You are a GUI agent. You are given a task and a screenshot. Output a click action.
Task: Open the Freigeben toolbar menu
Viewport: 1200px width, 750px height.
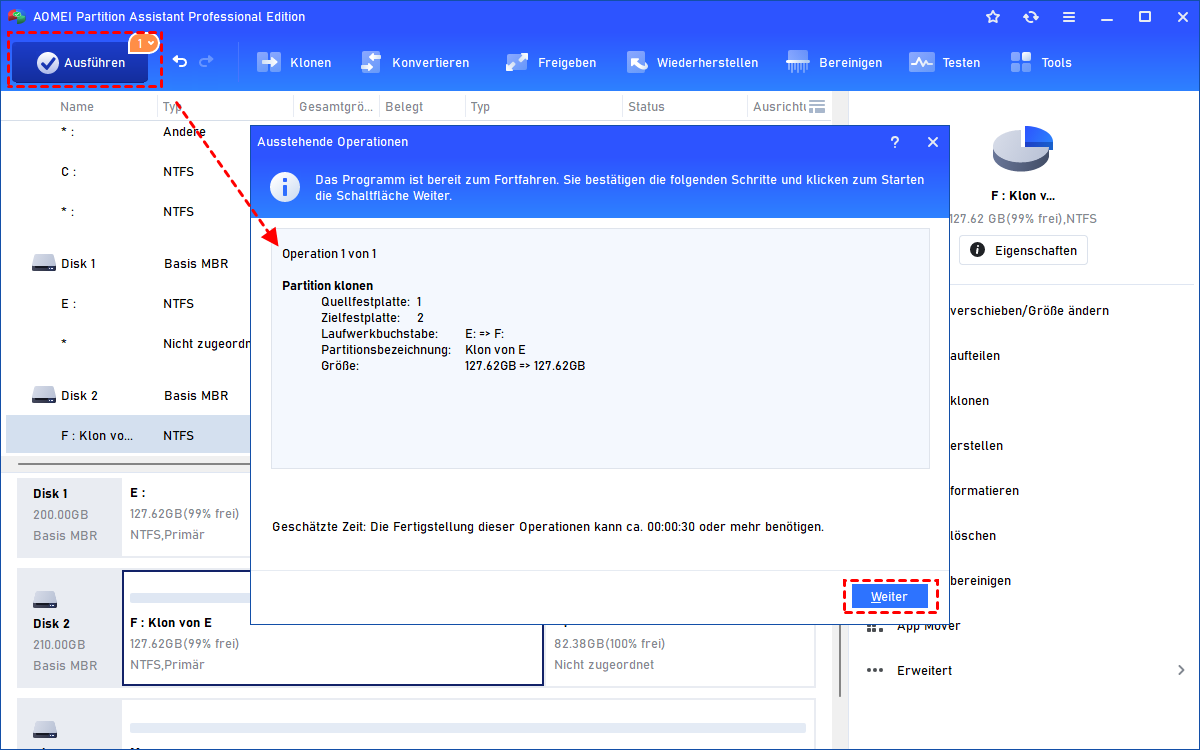point(551,62)
